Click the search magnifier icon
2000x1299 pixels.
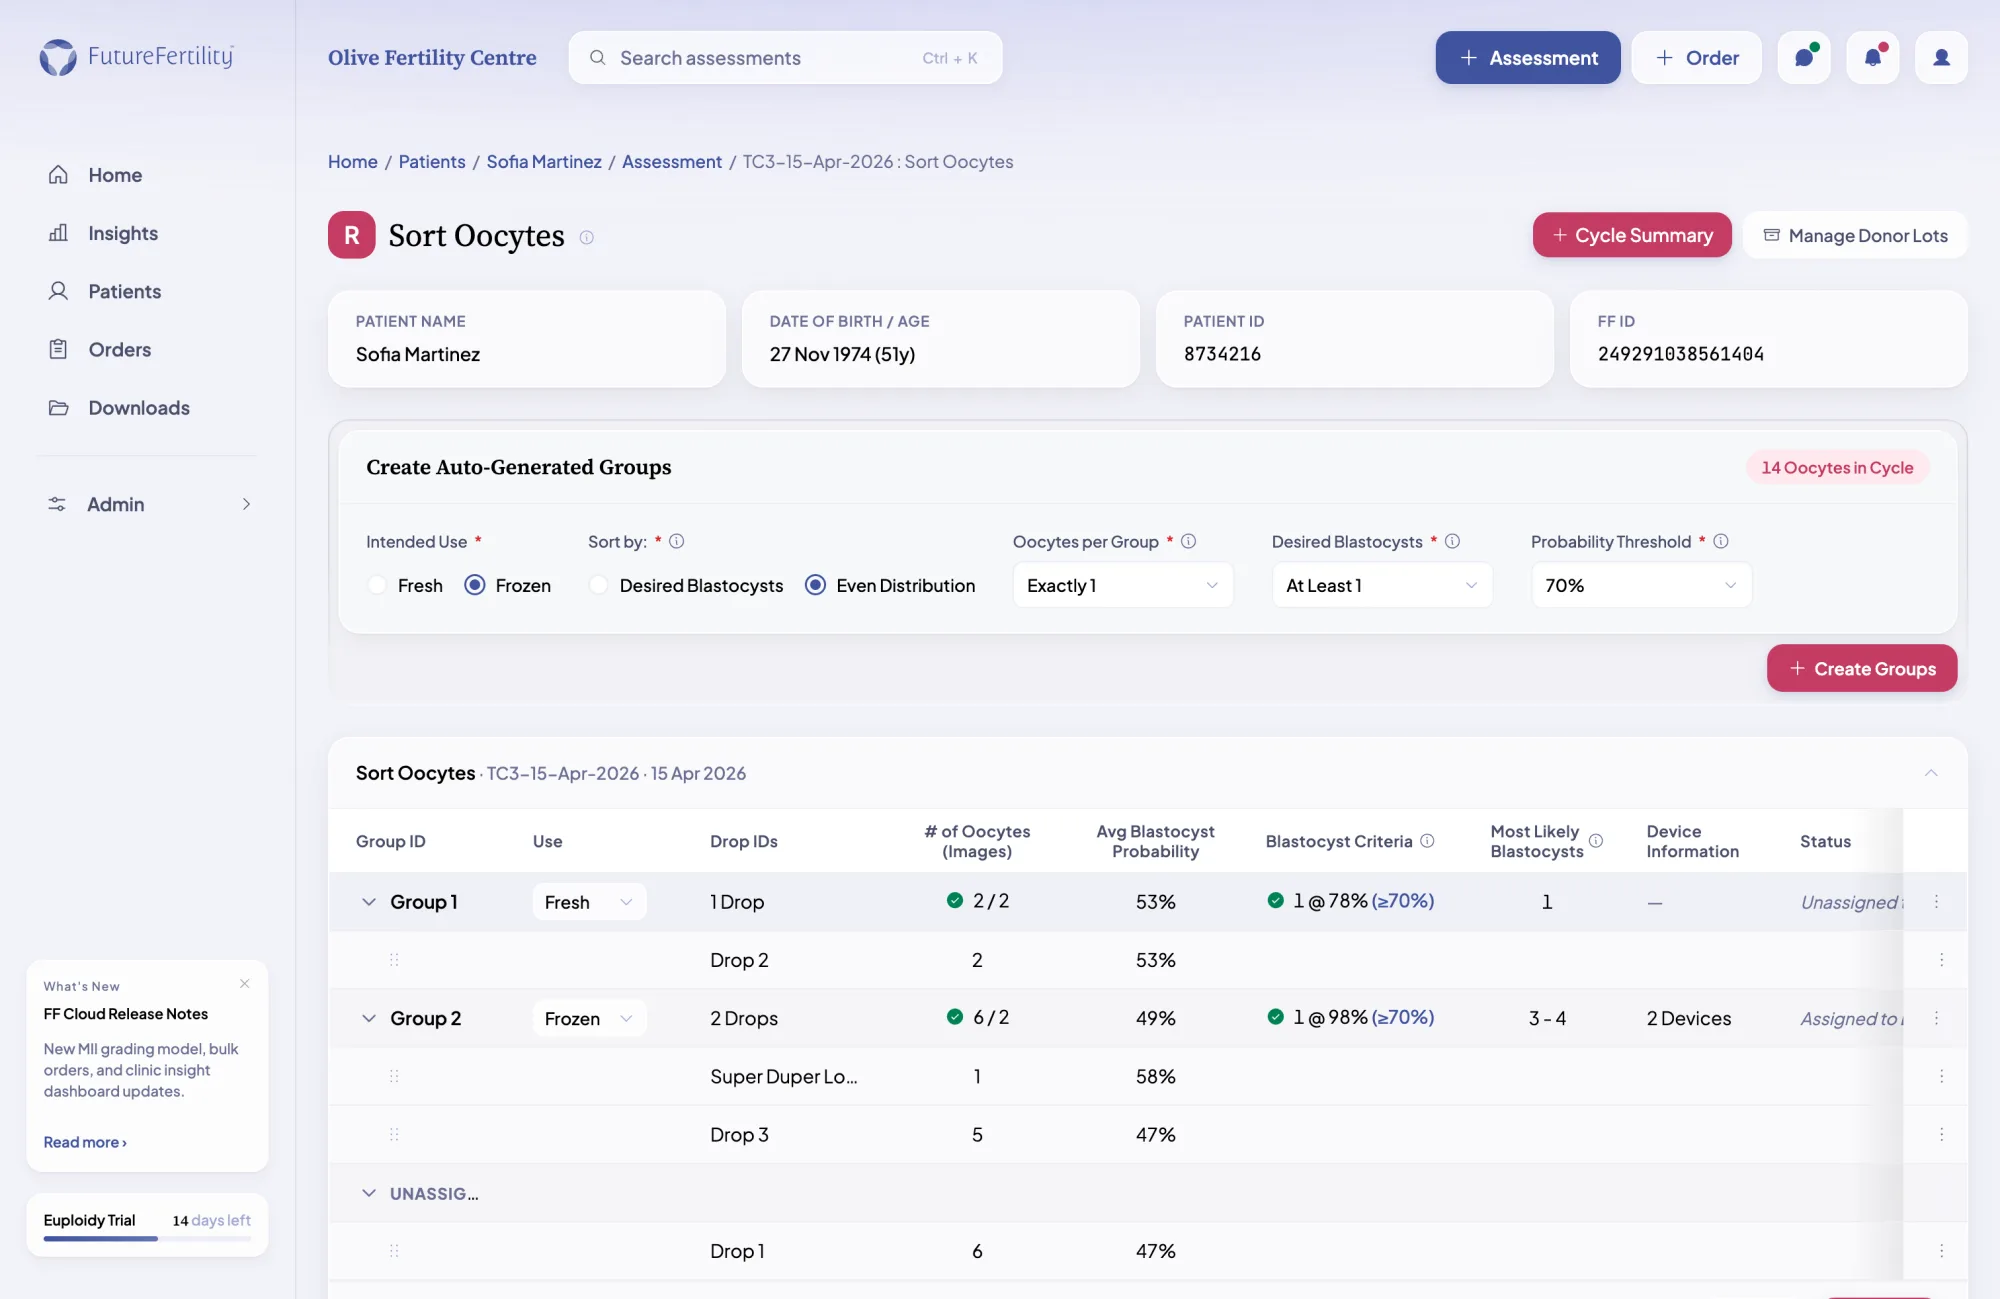[x=597, y=58]
